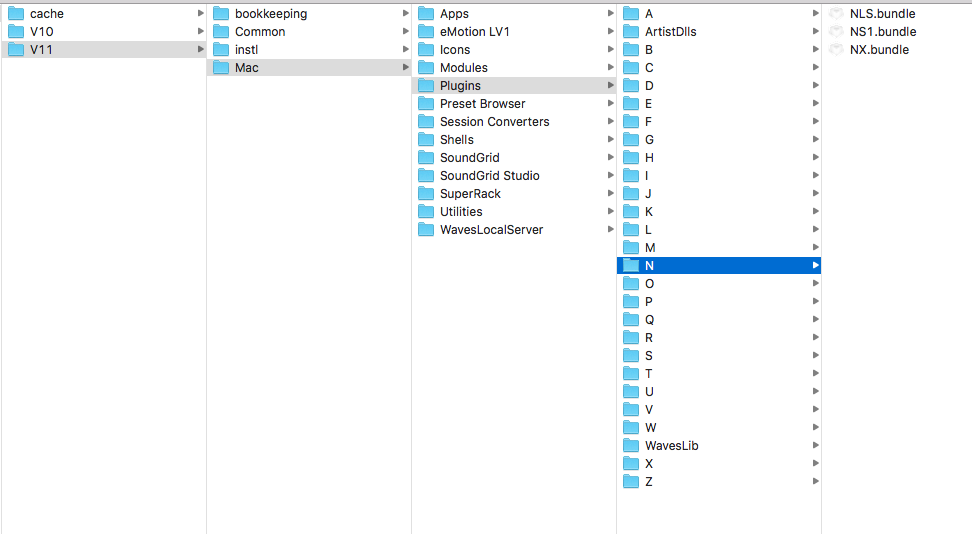This screenshot has height=534, width=972.
Task: Open the folder named L
Action: pos(719,229)
